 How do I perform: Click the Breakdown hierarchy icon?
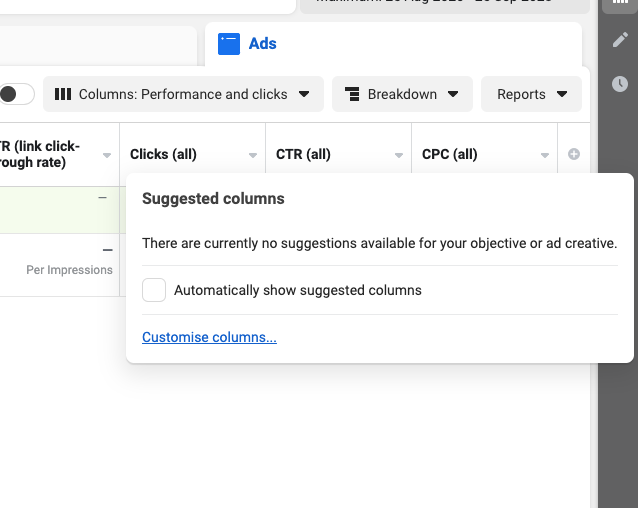(x=352, y=94)
